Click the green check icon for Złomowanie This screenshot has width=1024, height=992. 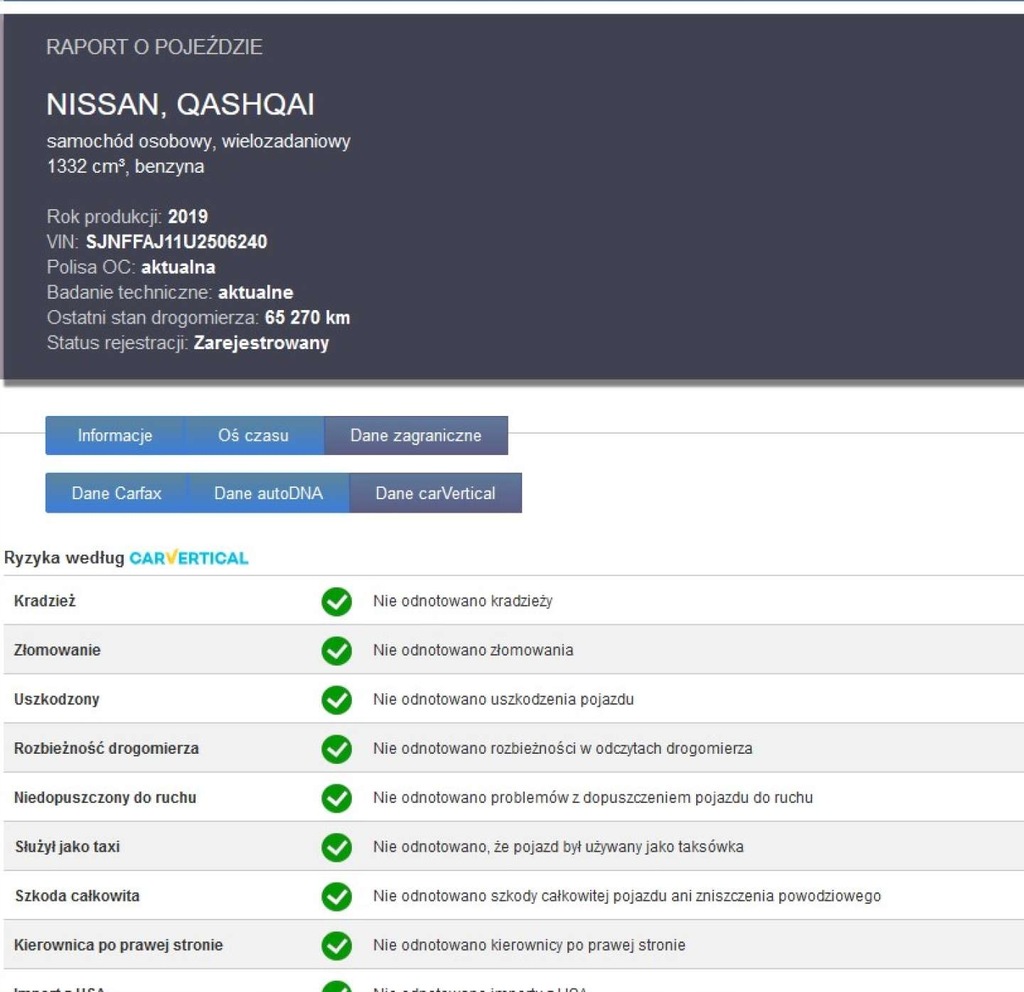tap(336, 650)
